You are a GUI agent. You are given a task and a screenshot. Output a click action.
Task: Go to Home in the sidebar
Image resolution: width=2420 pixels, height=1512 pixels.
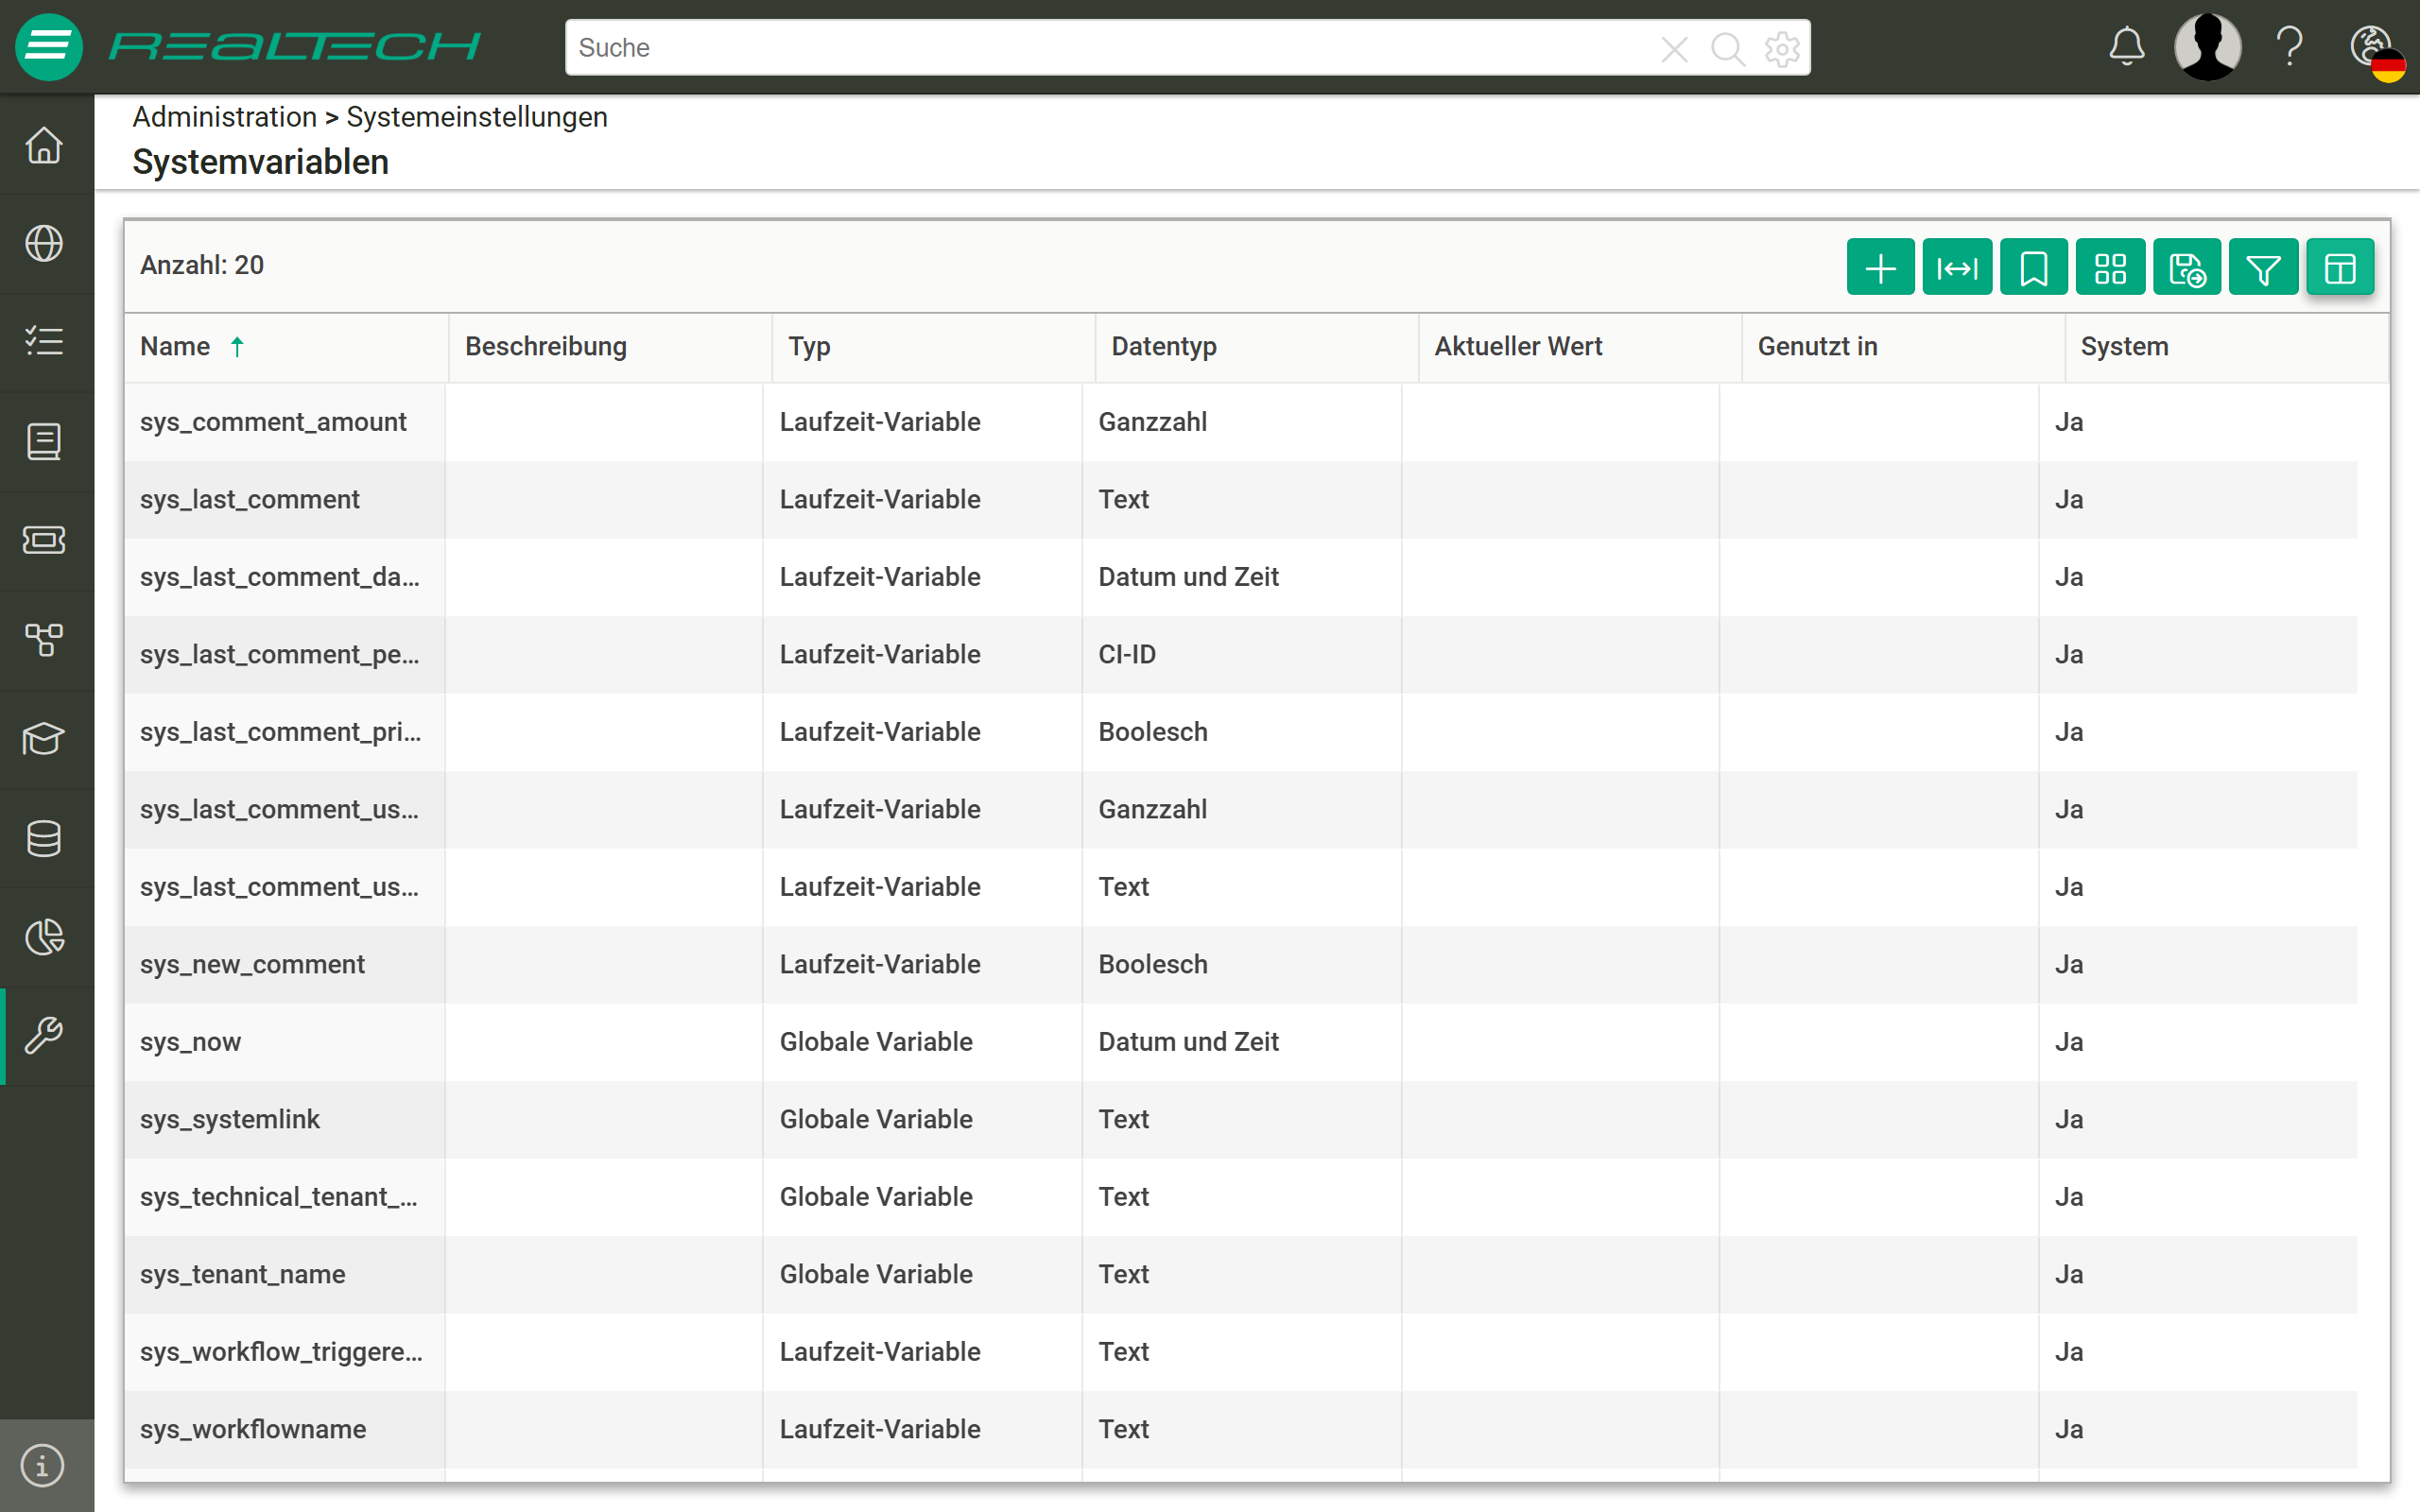coord(44,145)
